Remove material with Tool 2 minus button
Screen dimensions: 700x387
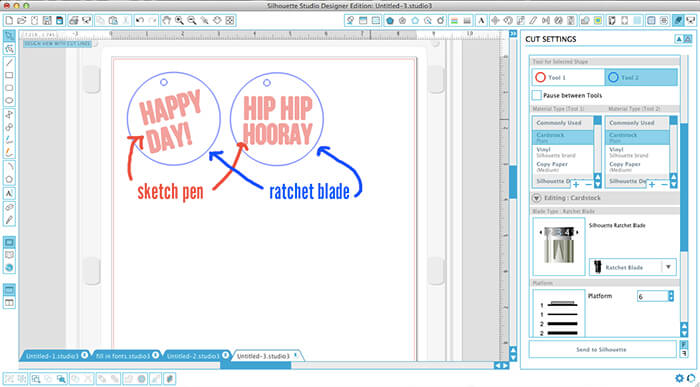pos(664,184)
